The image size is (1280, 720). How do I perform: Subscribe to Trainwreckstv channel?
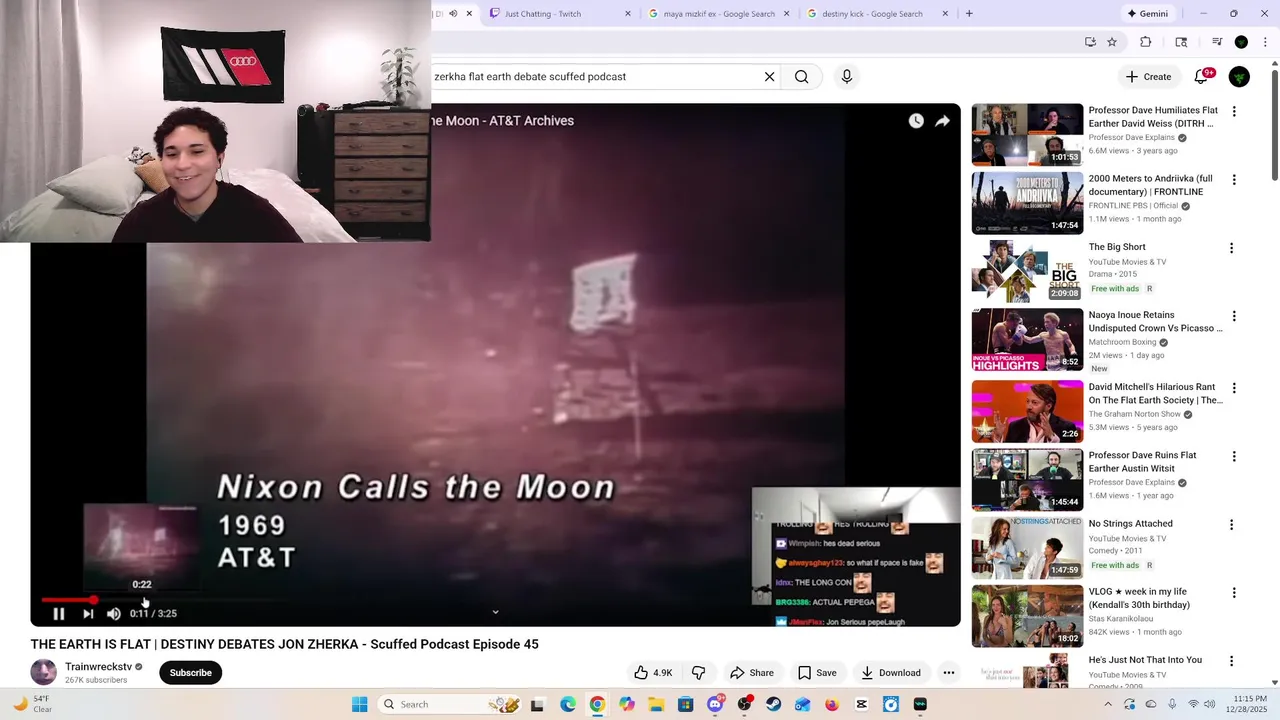coord(190,673)
